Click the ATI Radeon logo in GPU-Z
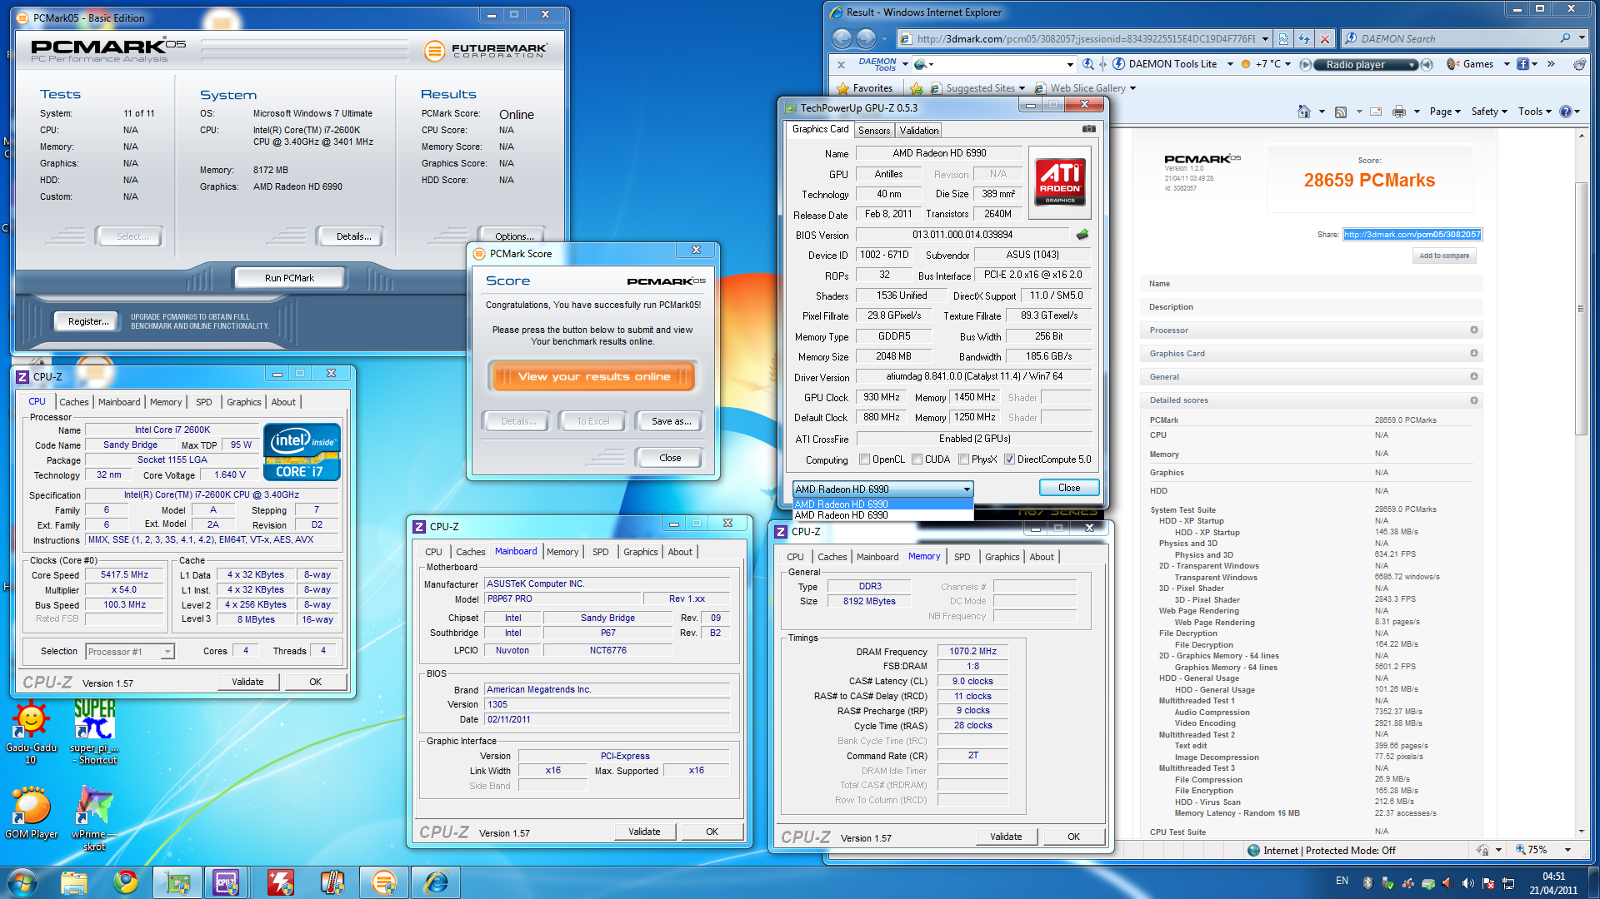The width and height of the screenshot is (1600, 899). [x=1060, y=182]
